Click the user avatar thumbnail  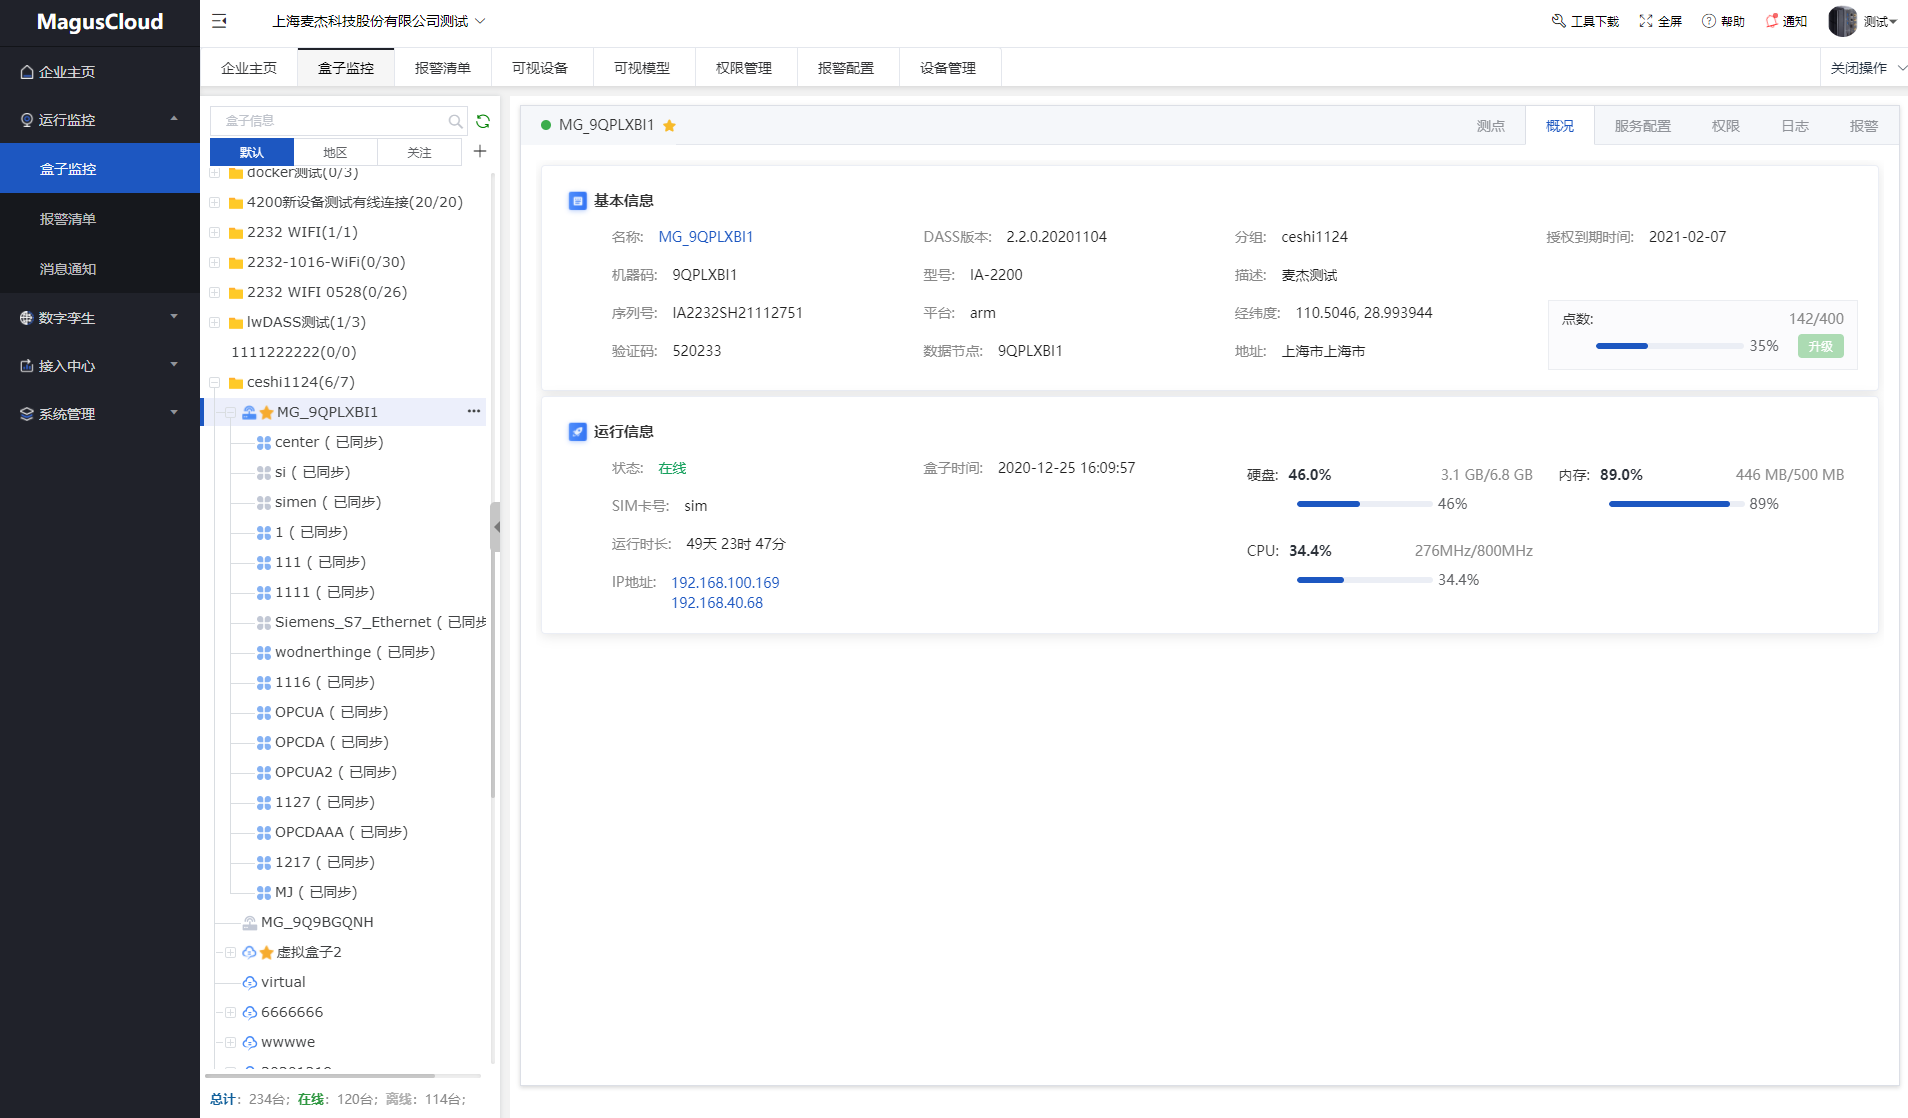coord(1842,21)
